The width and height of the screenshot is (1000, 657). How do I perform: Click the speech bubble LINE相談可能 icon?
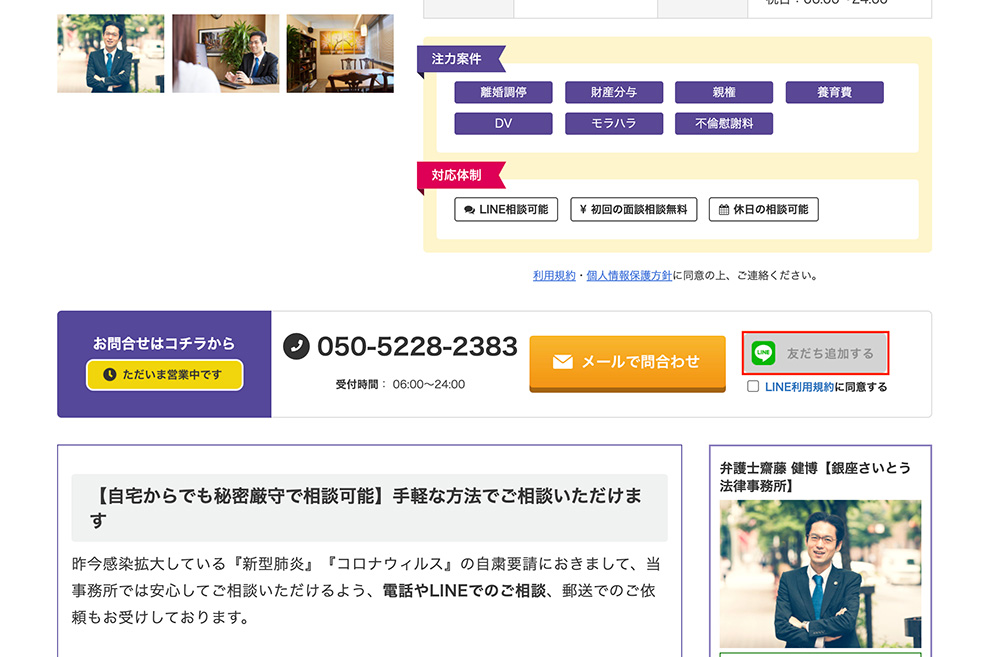coord(469,210)
